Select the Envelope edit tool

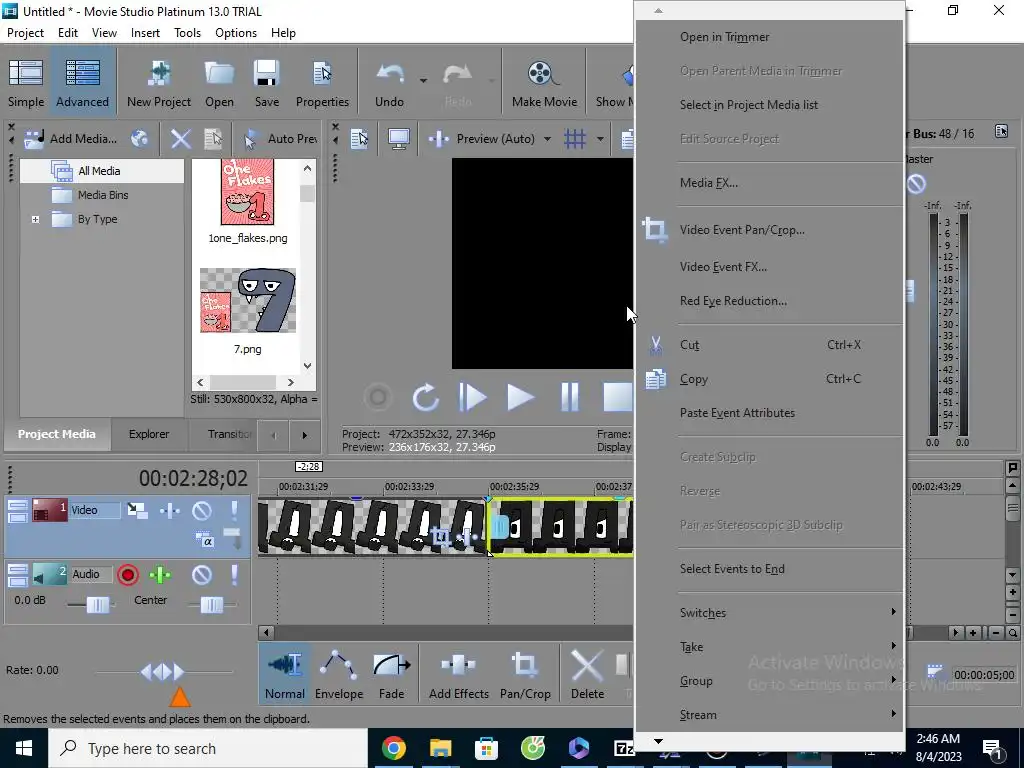339,675
